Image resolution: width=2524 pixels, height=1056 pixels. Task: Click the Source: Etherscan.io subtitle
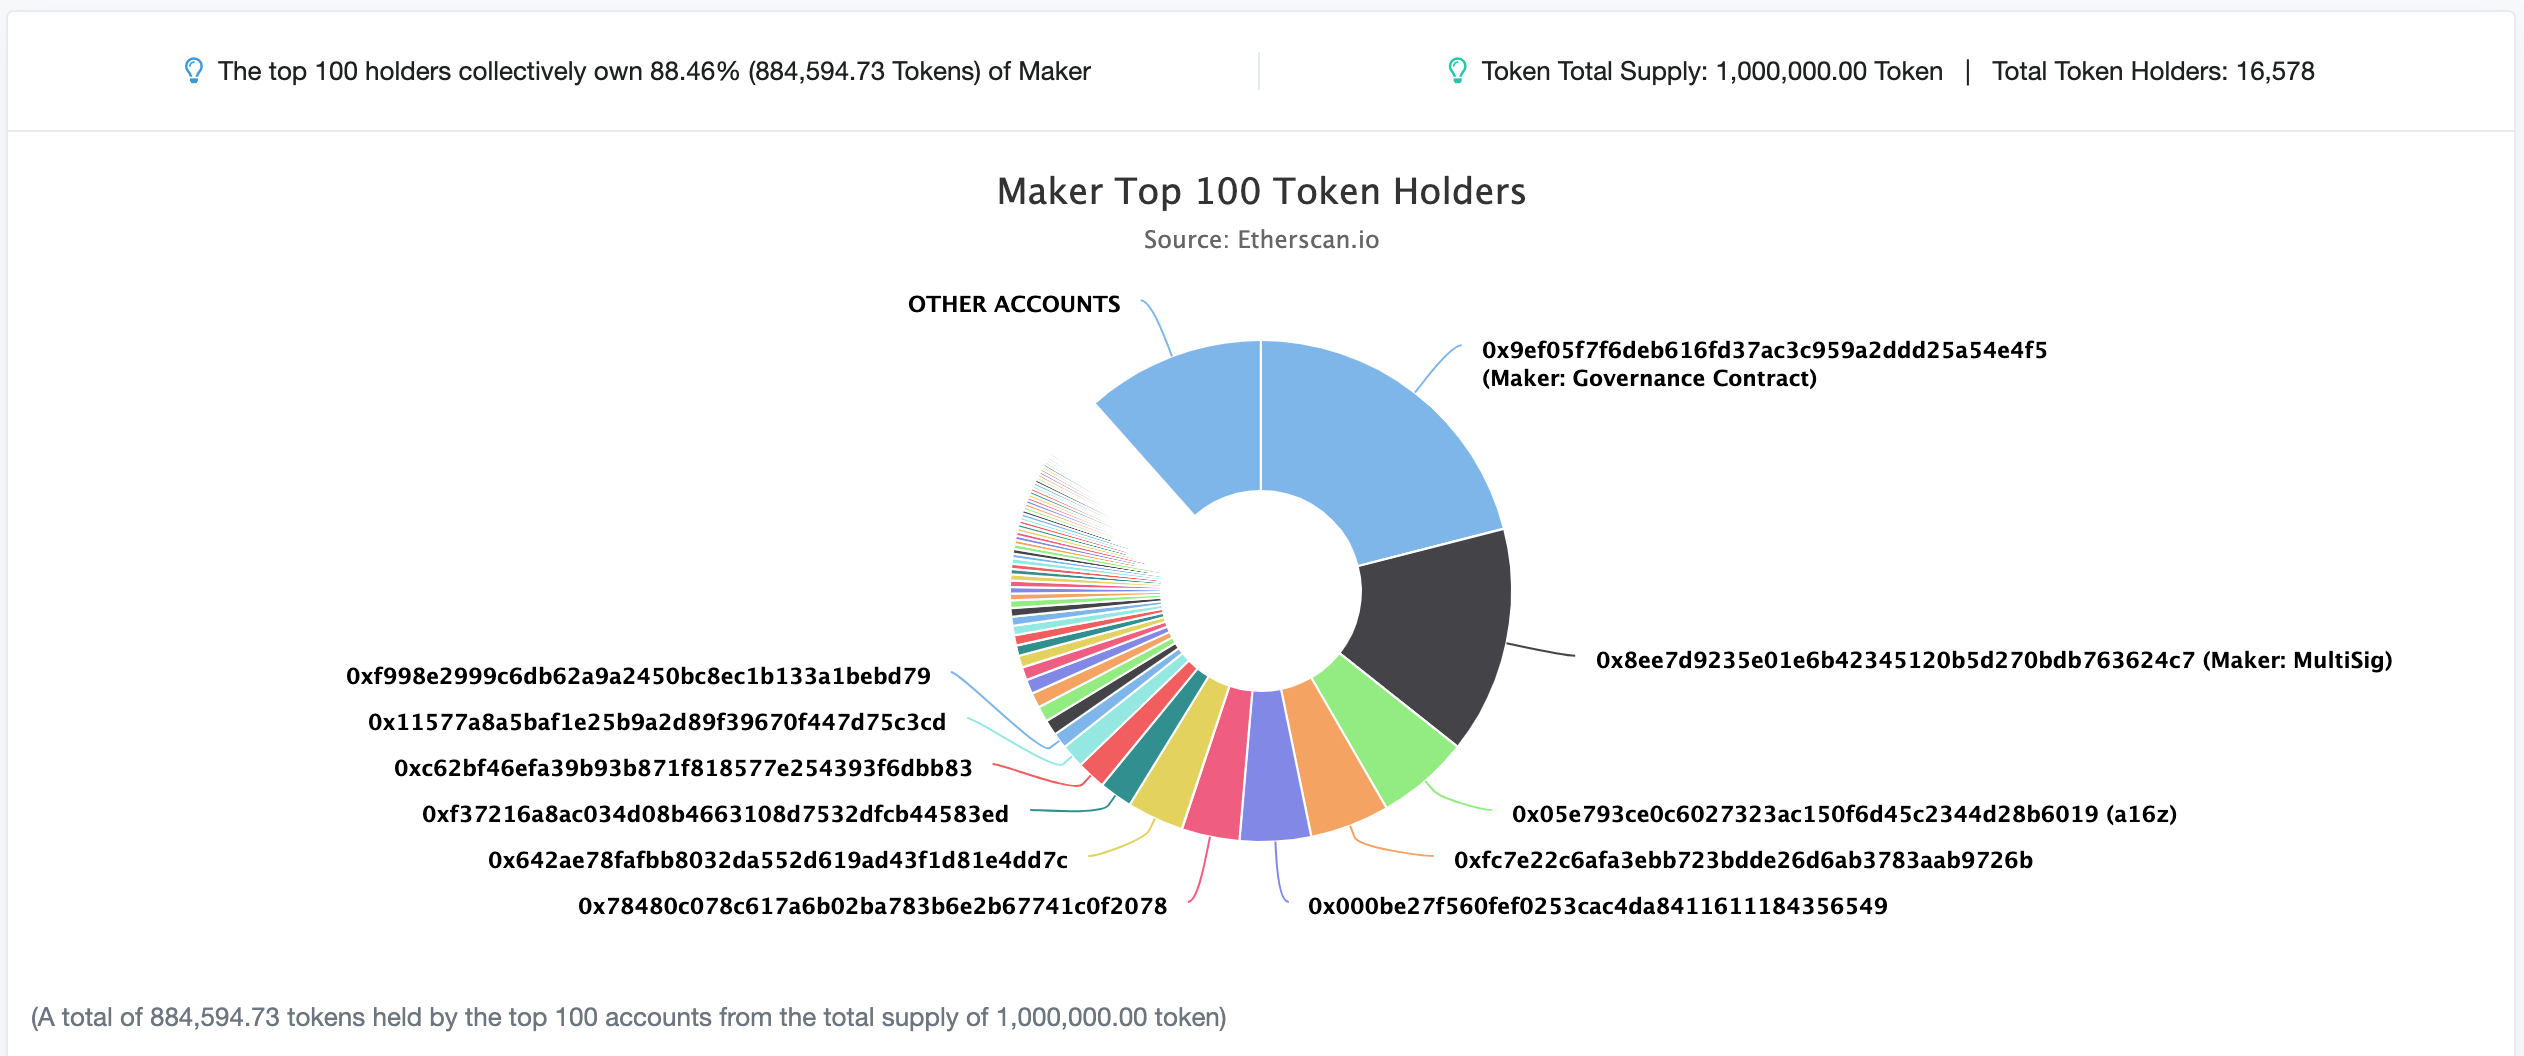1261,240
